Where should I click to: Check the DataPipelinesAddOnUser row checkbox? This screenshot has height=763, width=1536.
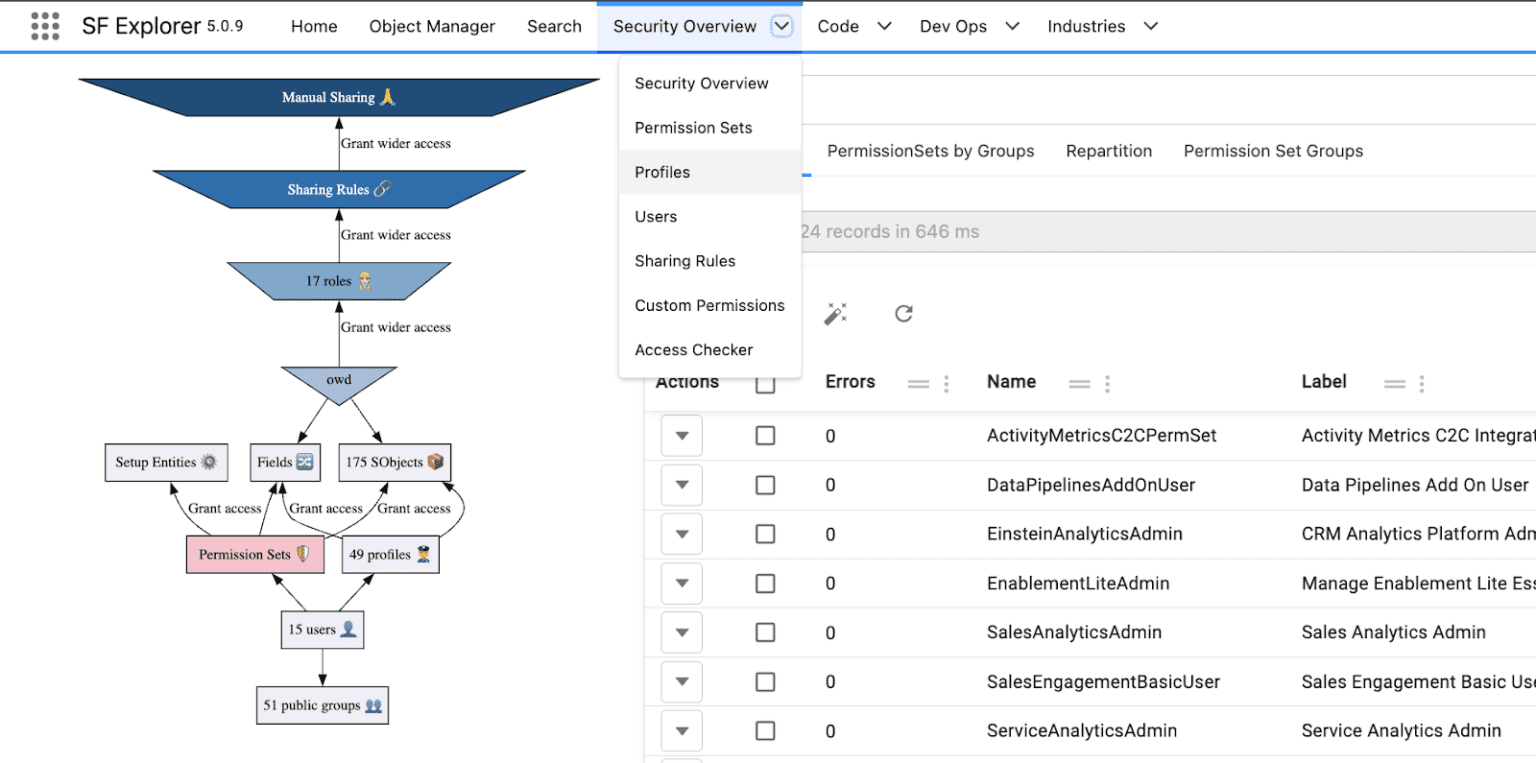tap(765, 485)
